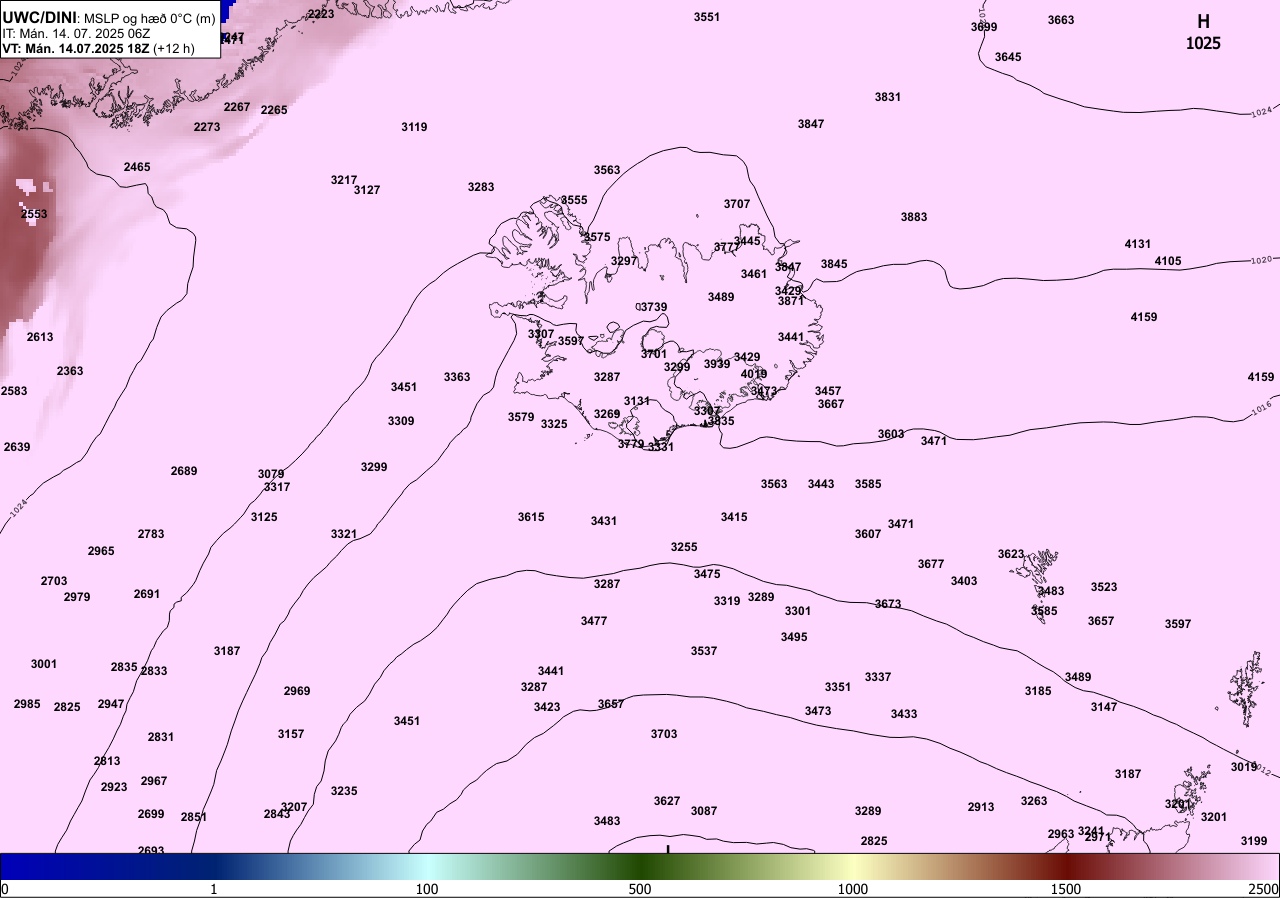Image resolution: width=1280 pixels, height=898 pixels.
Task: Click the height value 4131
Action: (1138, 244)
